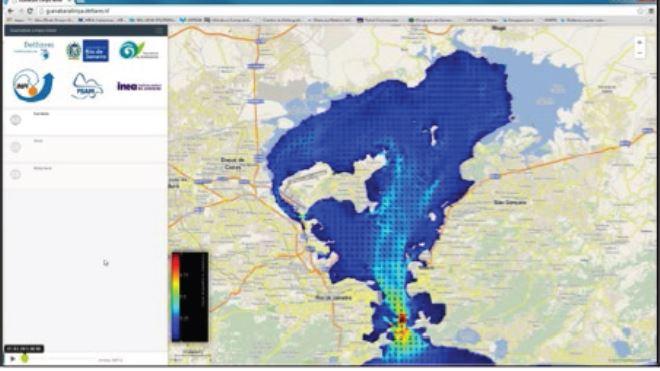Click the map zoom out button
This screenshot has width=660, height=371.
(x=639, y=53)
